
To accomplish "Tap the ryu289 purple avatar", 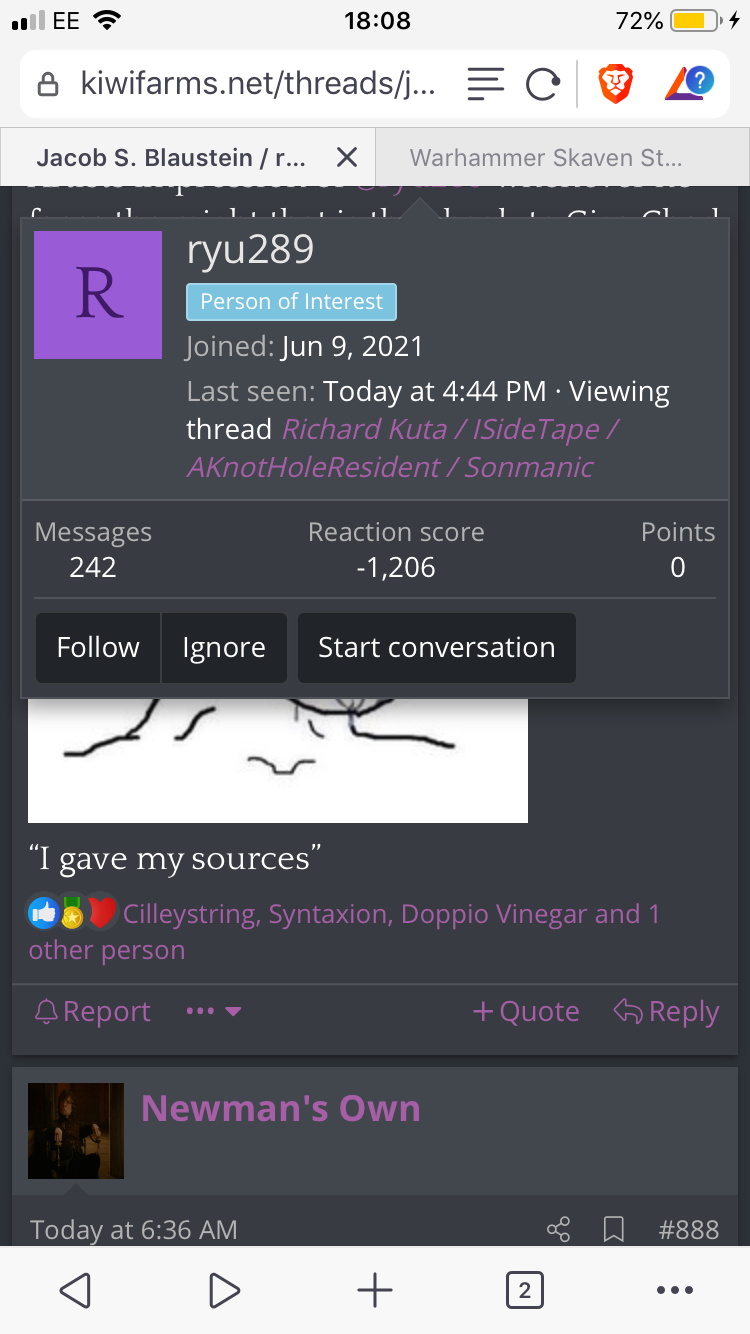I will 98,295.
